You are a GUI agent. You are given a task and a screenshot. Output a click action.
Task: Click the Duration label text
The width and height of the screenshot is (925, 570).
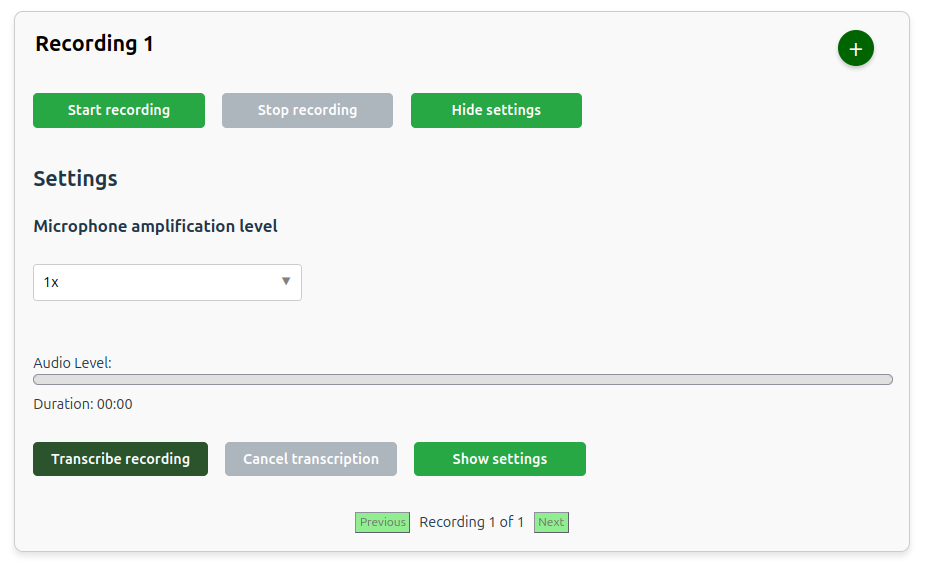62,405
